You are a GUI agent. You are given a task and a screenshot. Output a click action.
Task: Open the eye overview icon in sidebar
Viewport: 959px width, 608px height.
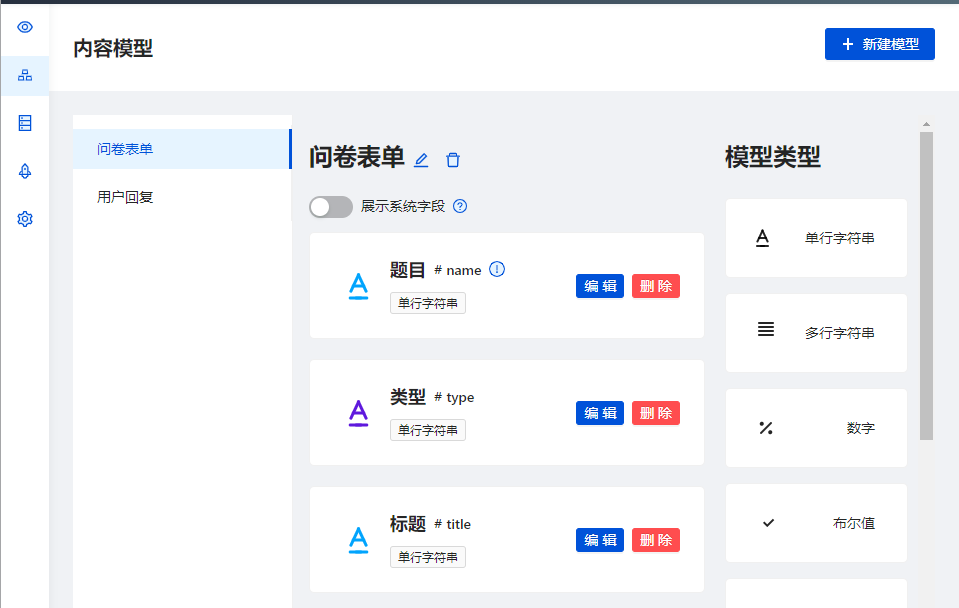25,27
